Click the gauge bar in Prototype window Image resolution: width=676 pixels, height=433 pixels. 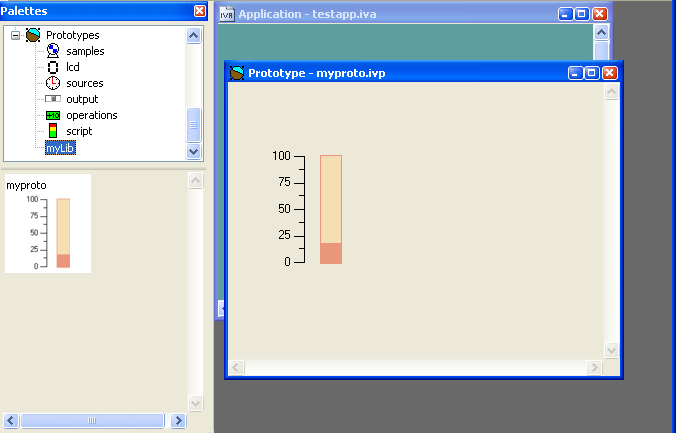point(331,209)
